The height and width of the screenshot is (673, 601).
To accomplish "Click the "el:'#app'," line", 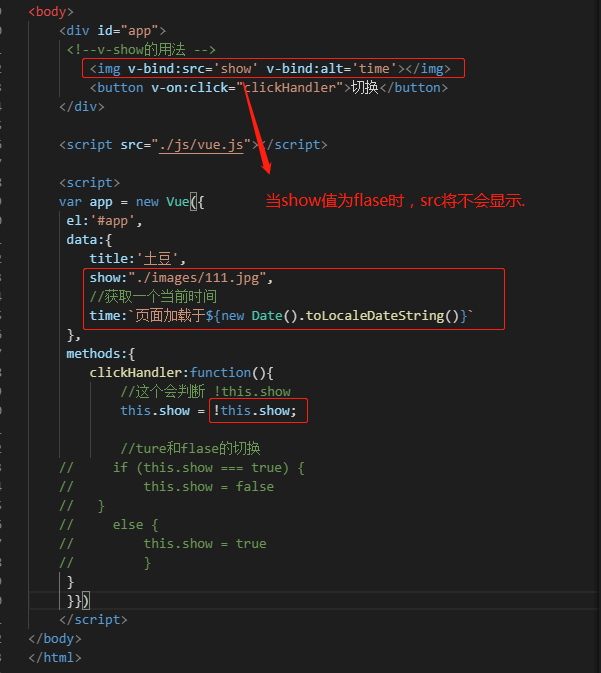I will pos(104,221).
